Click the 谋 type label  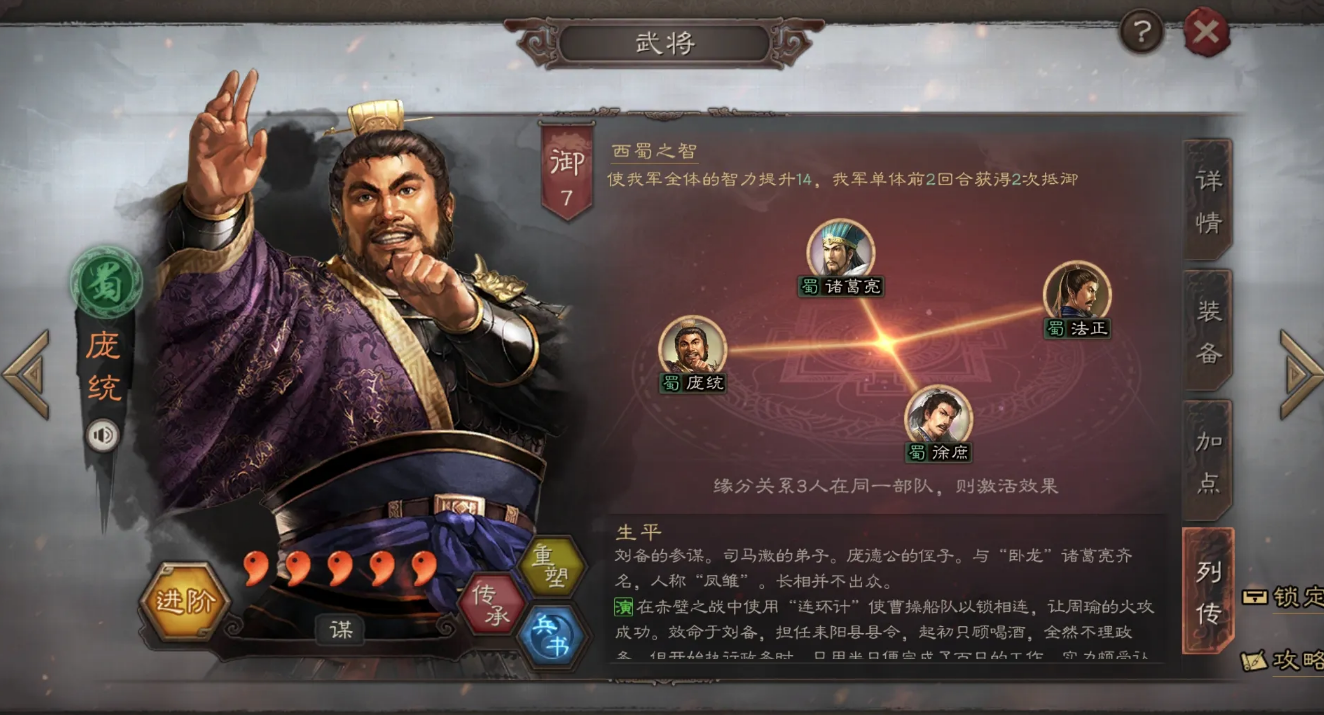click(x=340, y=629)
